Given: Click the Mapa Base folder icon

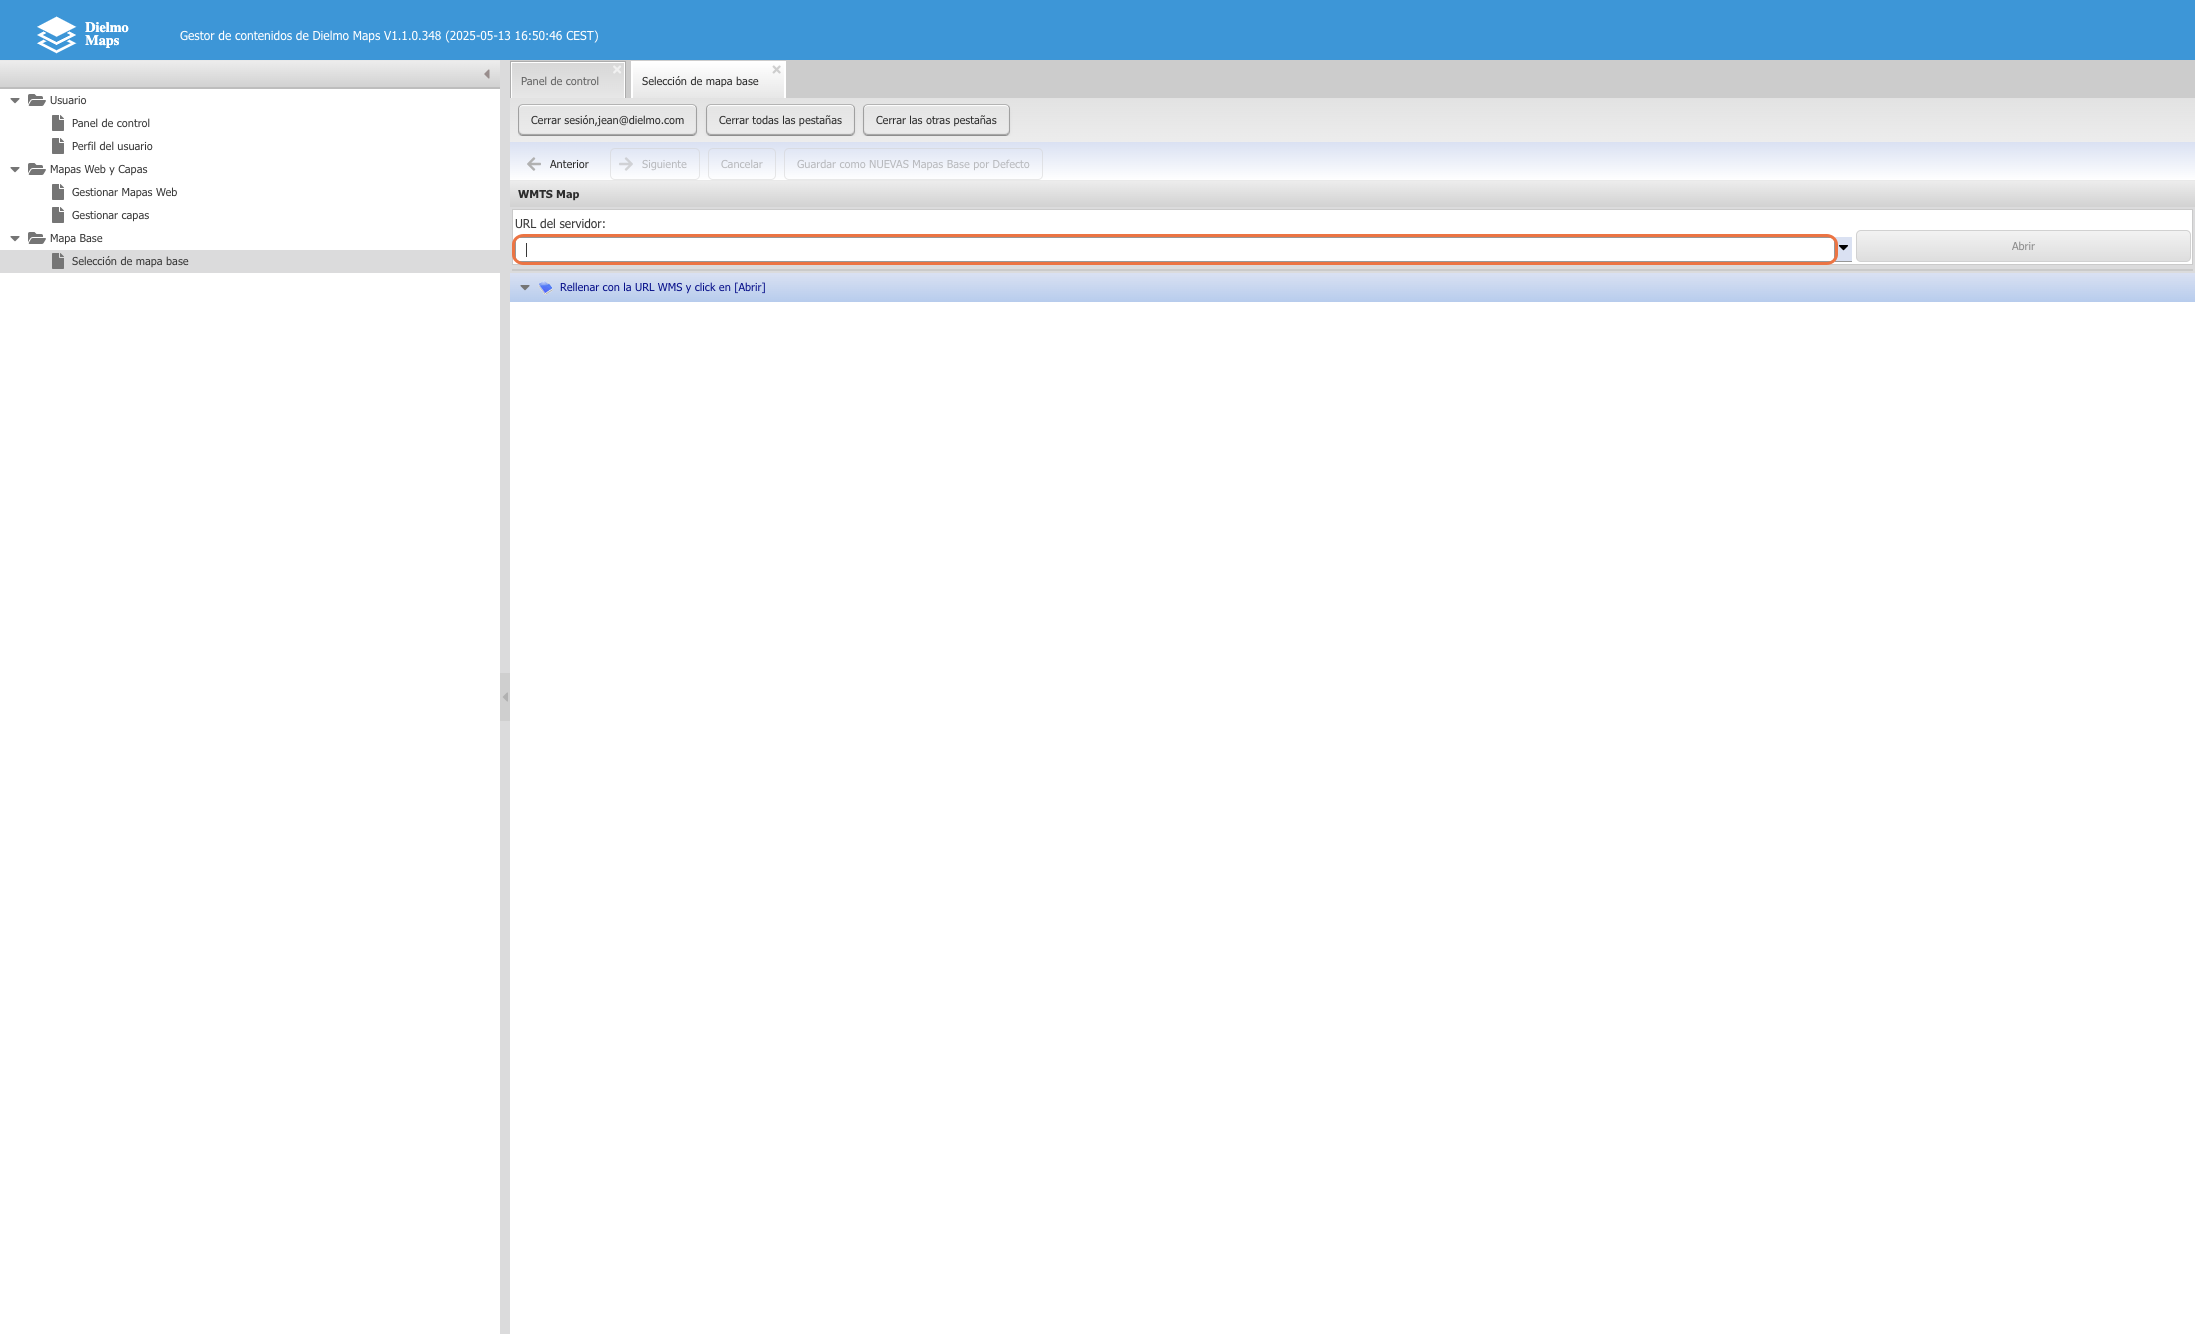Looking at the screenshot, I should tap(37, 238).
